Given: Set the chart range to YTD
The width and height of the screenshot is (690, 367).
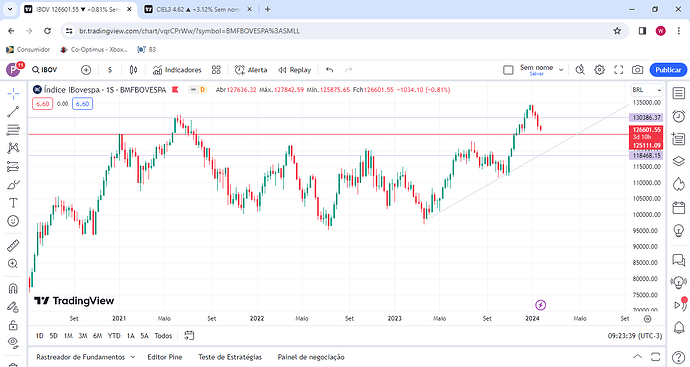Looking at the screenshot, I should coord(114,336).
